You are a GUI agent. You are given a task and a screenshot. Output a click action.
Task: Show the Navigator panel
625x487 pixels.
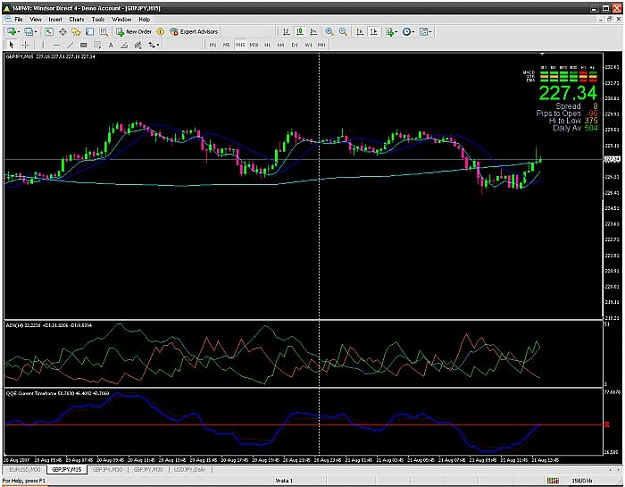[x=76, y=31]
